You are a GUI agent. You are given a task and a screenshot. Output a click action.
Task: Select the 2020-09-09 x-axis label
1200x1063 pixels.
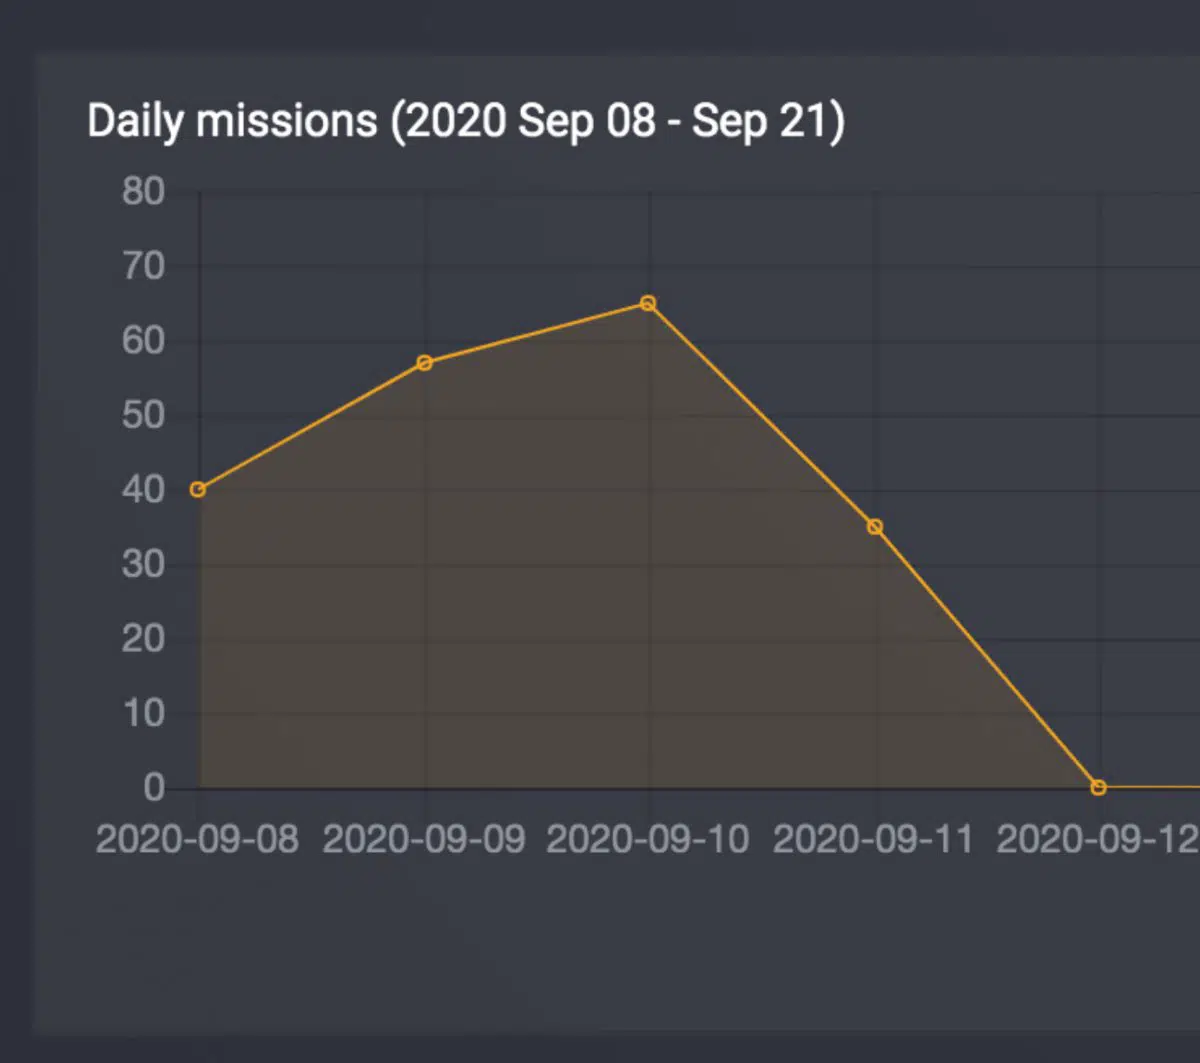point(424,840)
